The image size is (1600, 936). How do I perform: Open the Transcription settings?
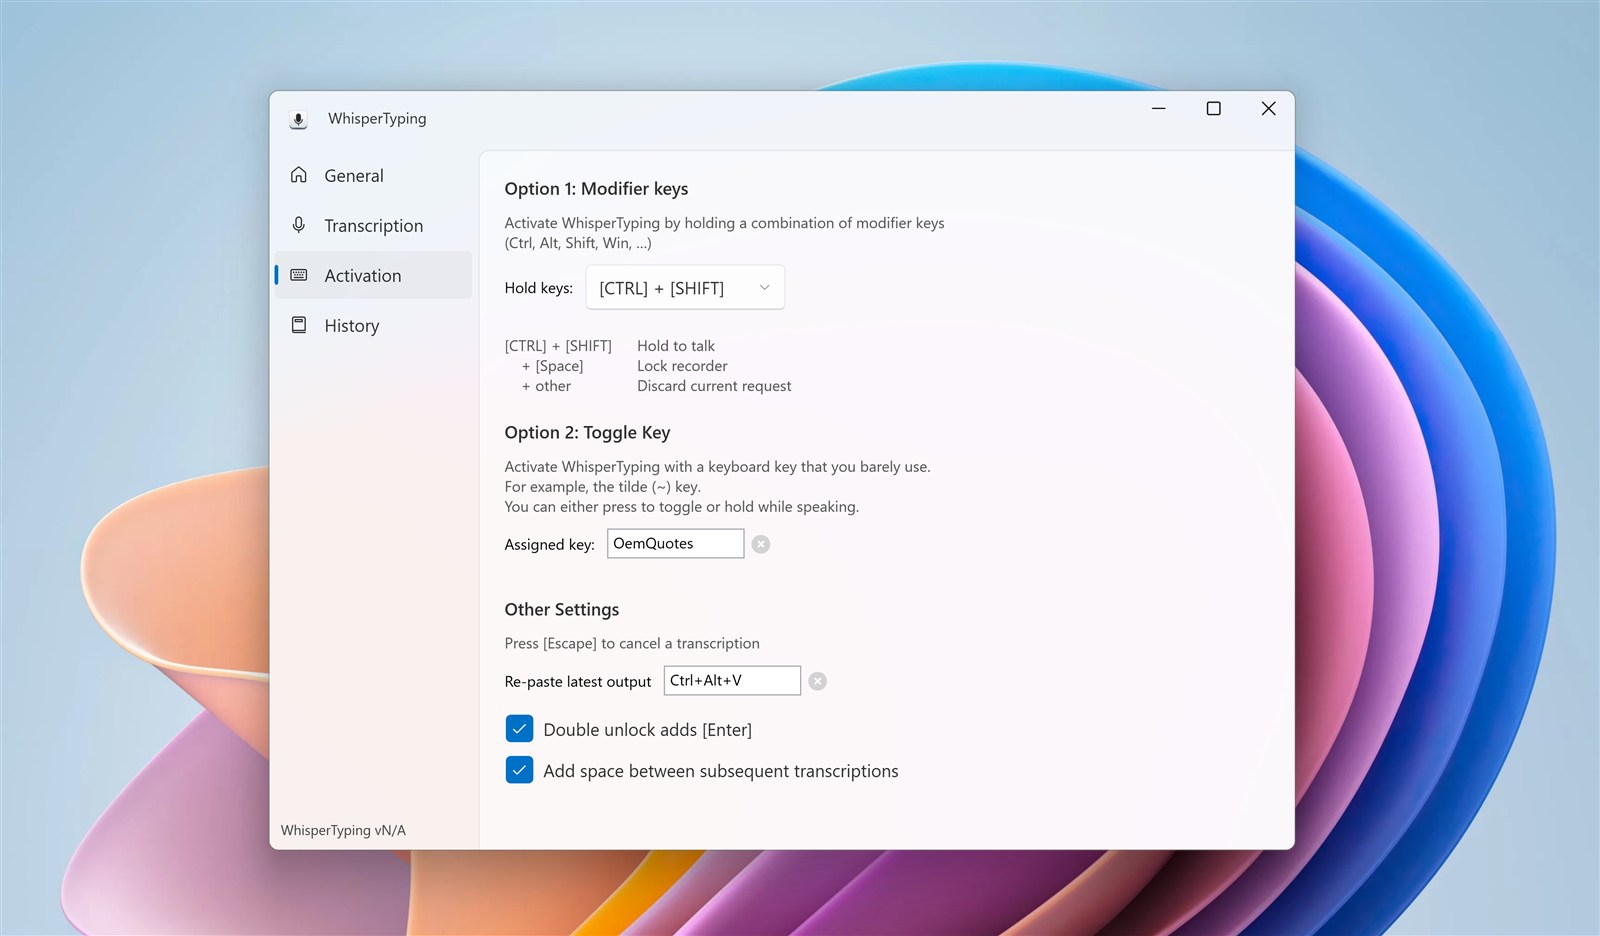(x=371, y=225)
